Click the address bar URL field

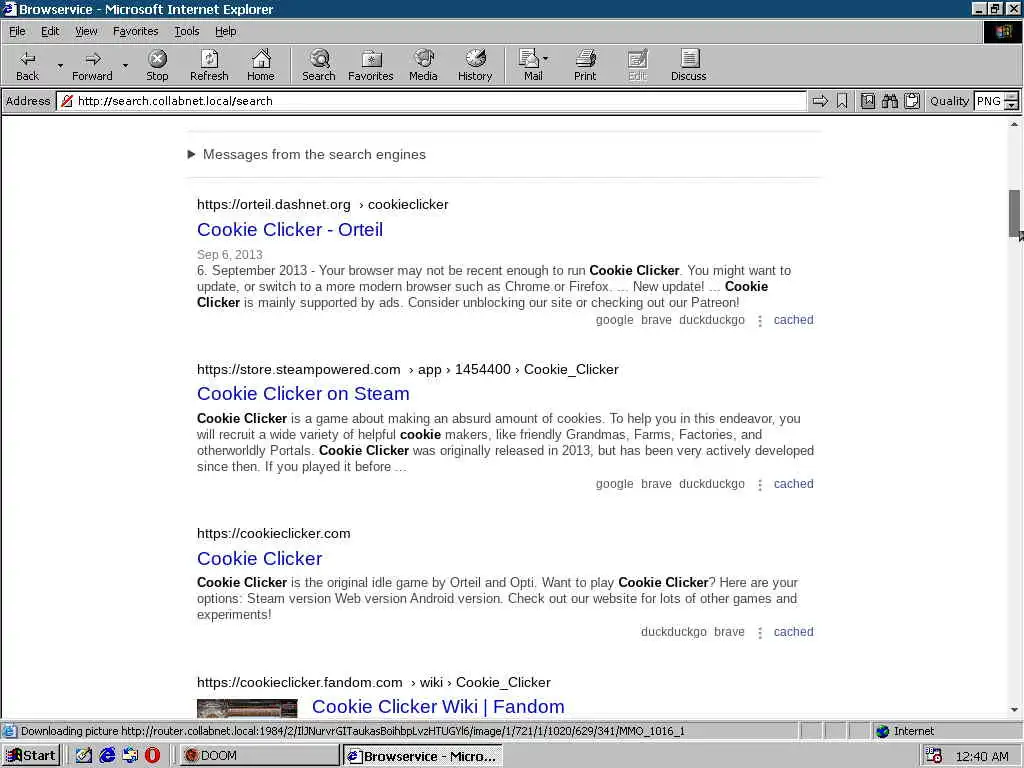pyautogui.click(x=431, y=101)
